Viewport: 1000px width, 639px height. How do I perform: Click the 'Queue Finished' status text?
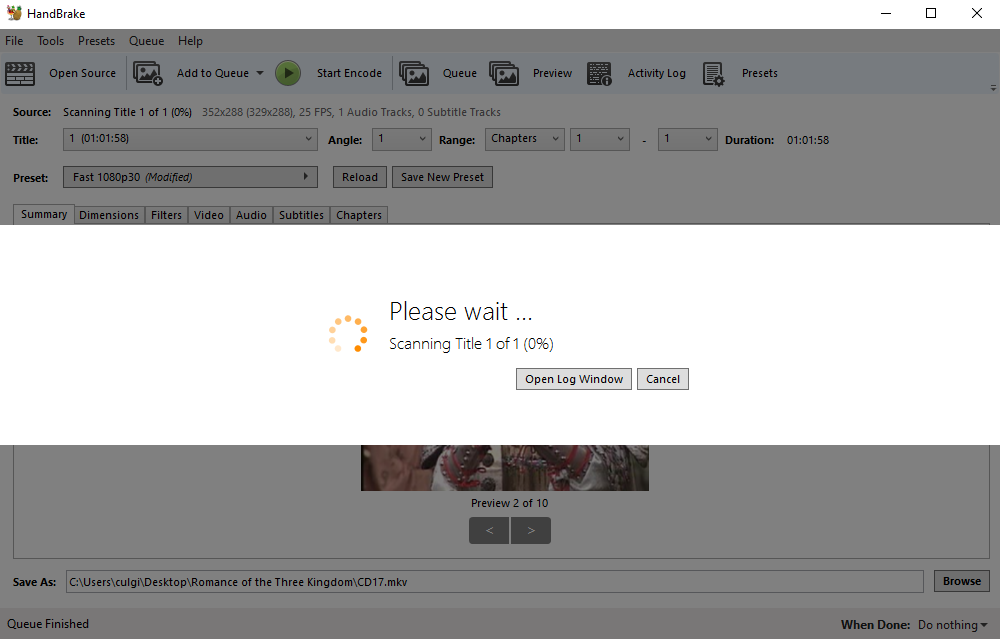point(48,624)
